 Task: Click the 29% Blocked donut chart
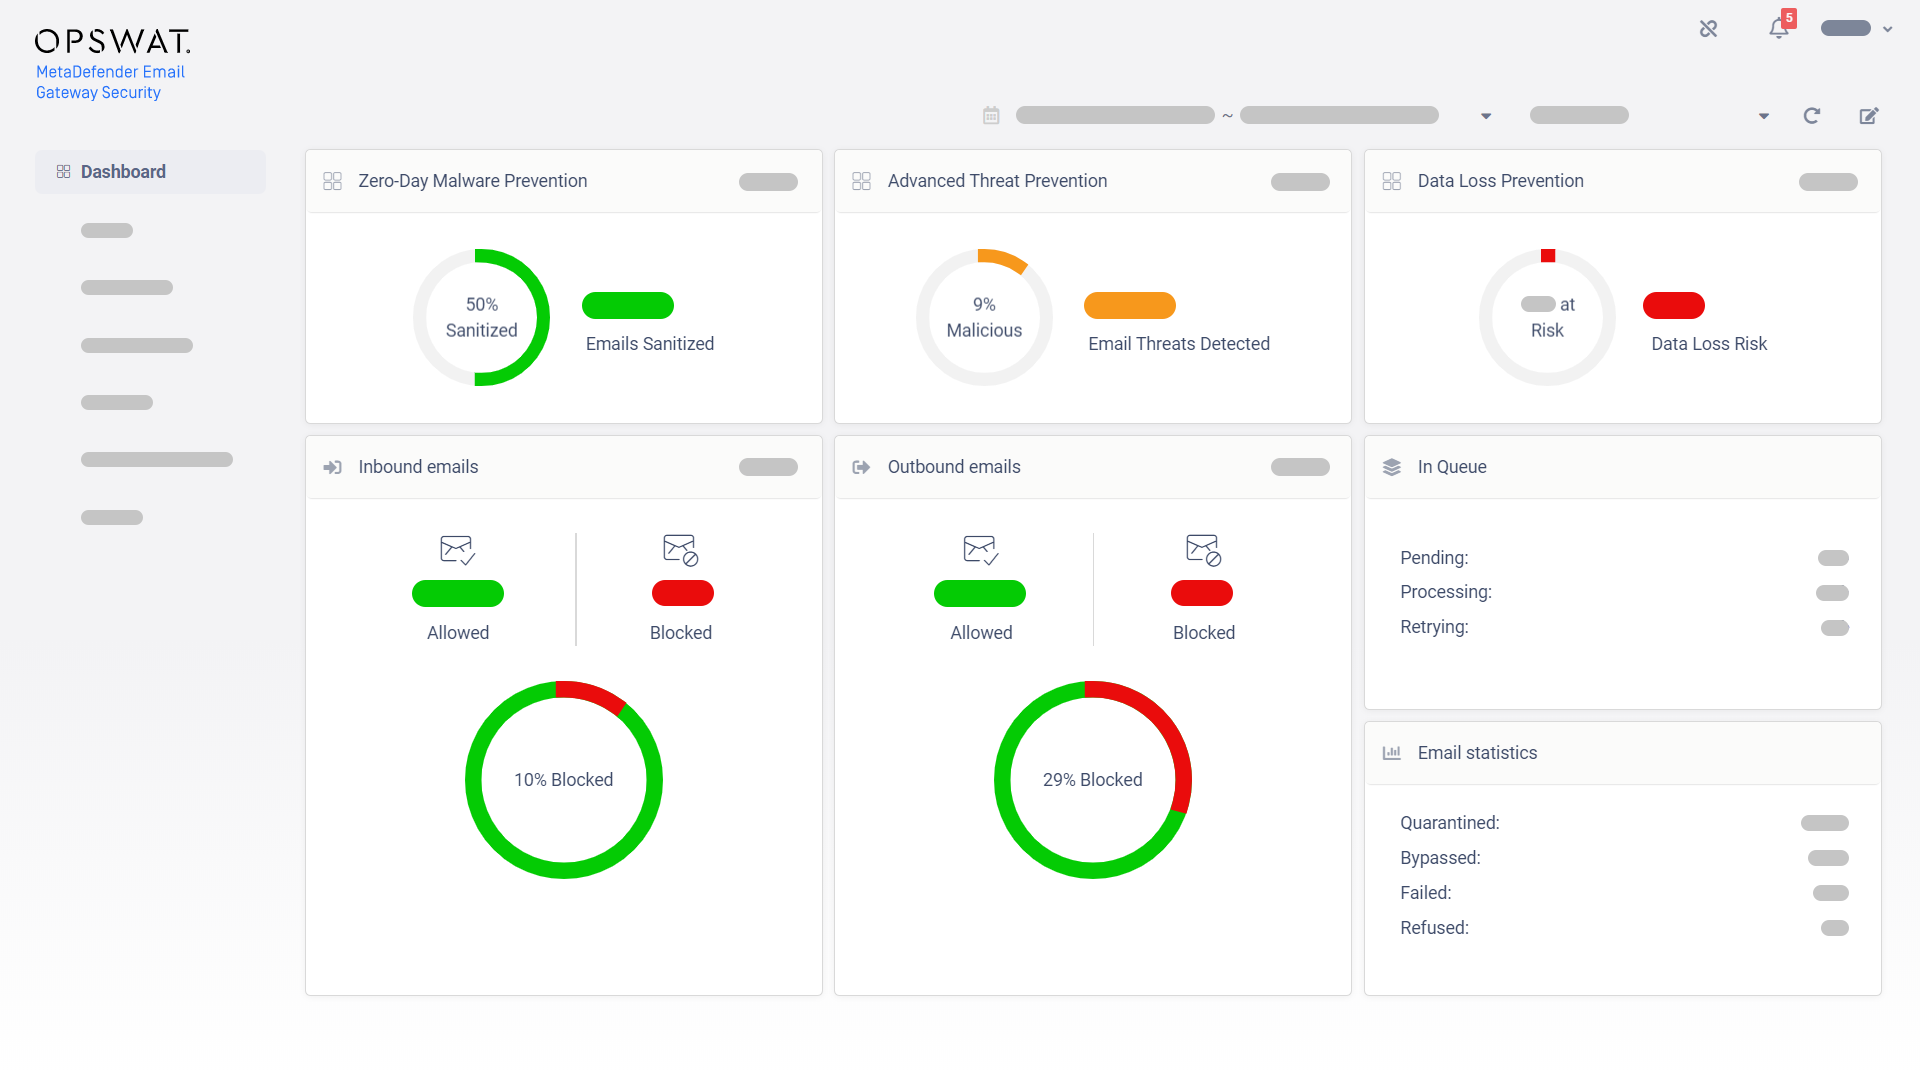tap(1092, 780)
